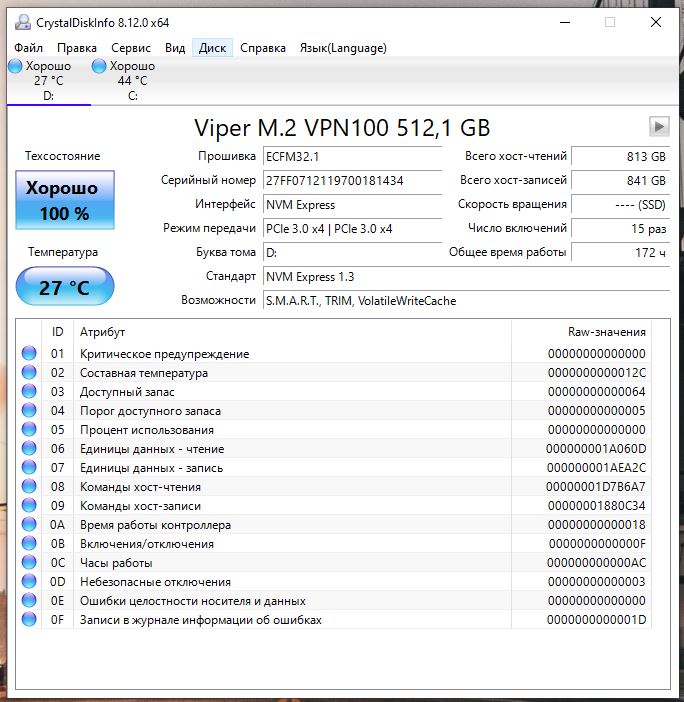
Task: Click status icon for Единицы данных - запись
Action: (29, 467)
